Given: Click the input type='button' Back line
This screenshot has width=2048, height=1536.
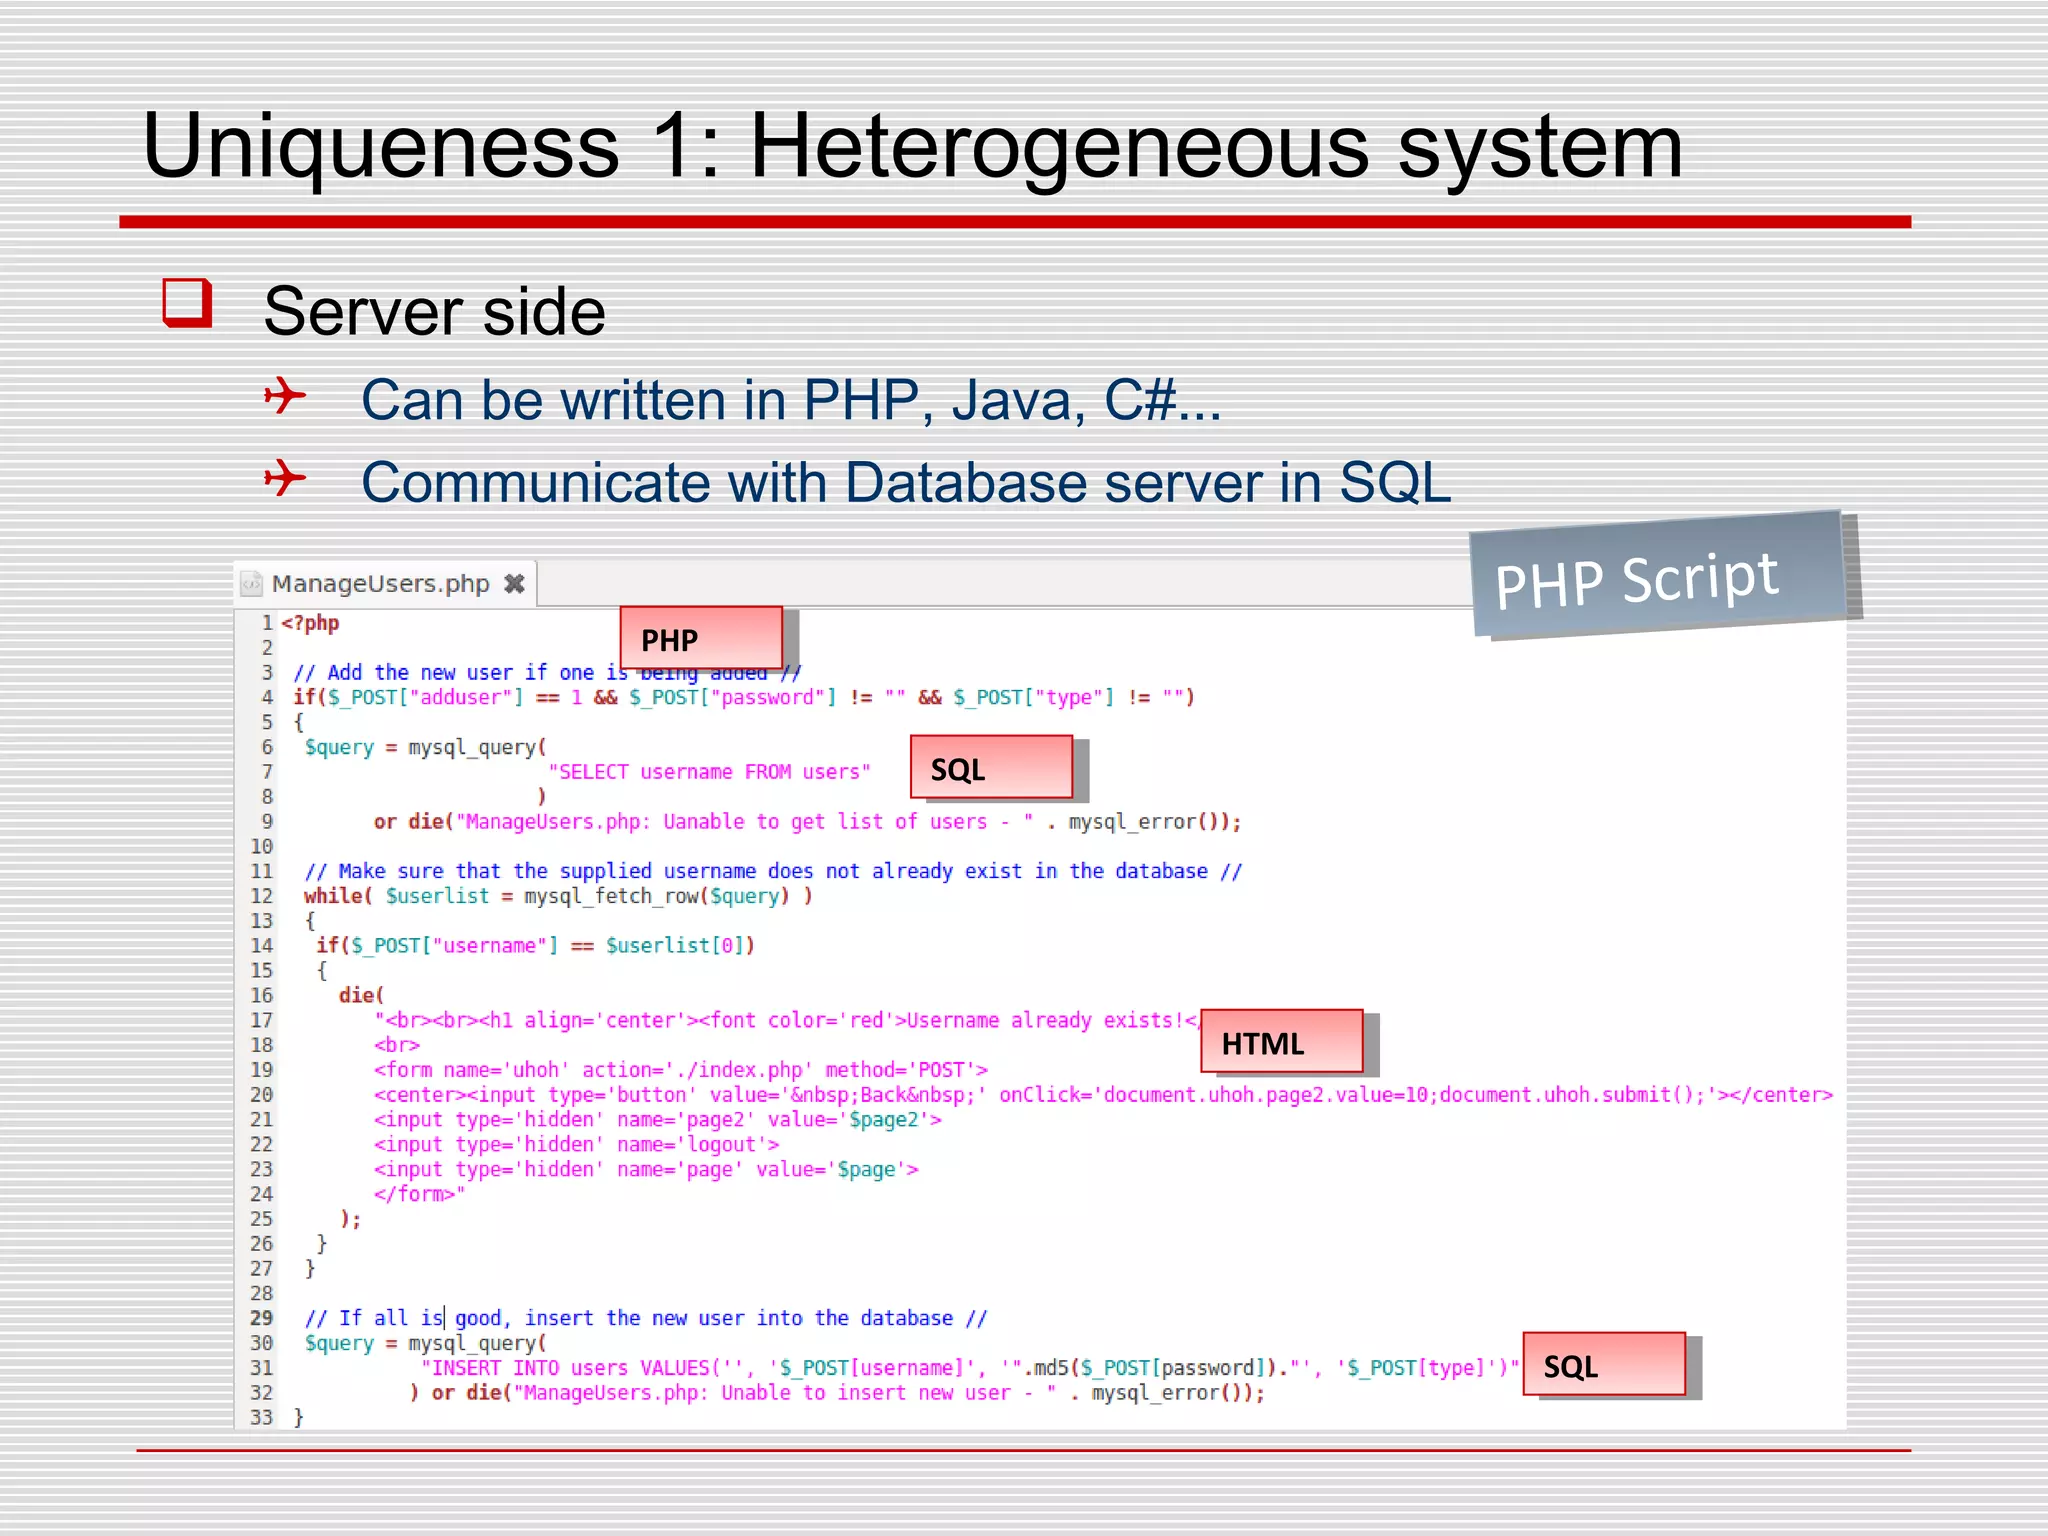Looking at the screenshot, I should (x=1104, y=1095).
